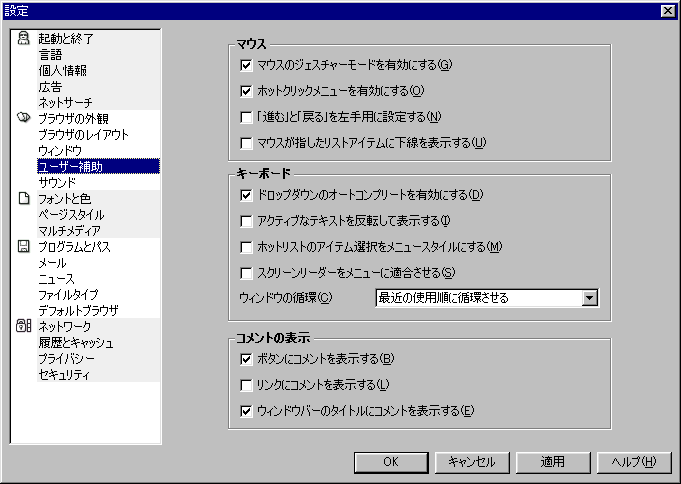Enable スクリーンリーダーをメニューに適合させる checkbox

(246, 273)
